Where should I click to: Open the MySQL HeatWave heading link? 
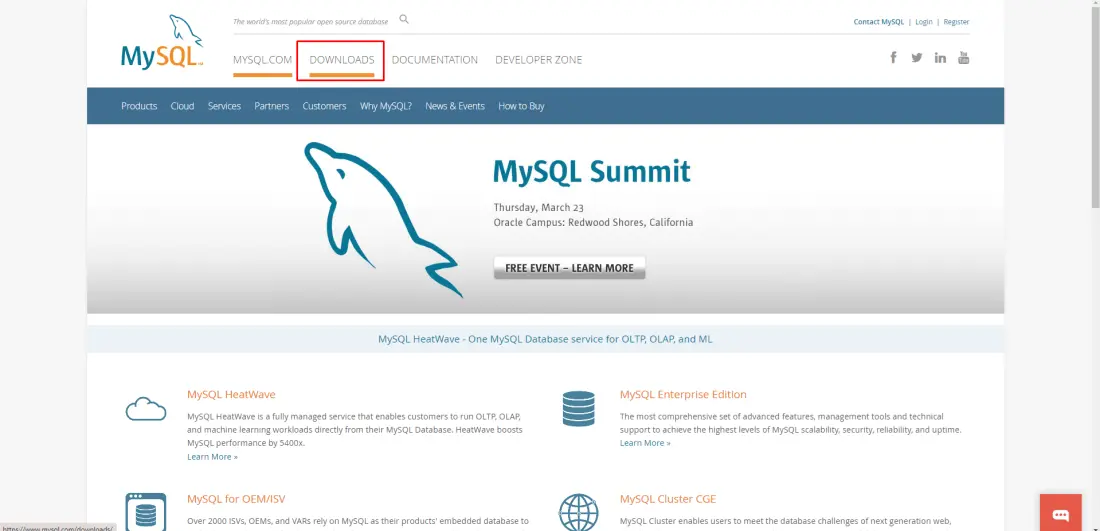pos(231,394)
